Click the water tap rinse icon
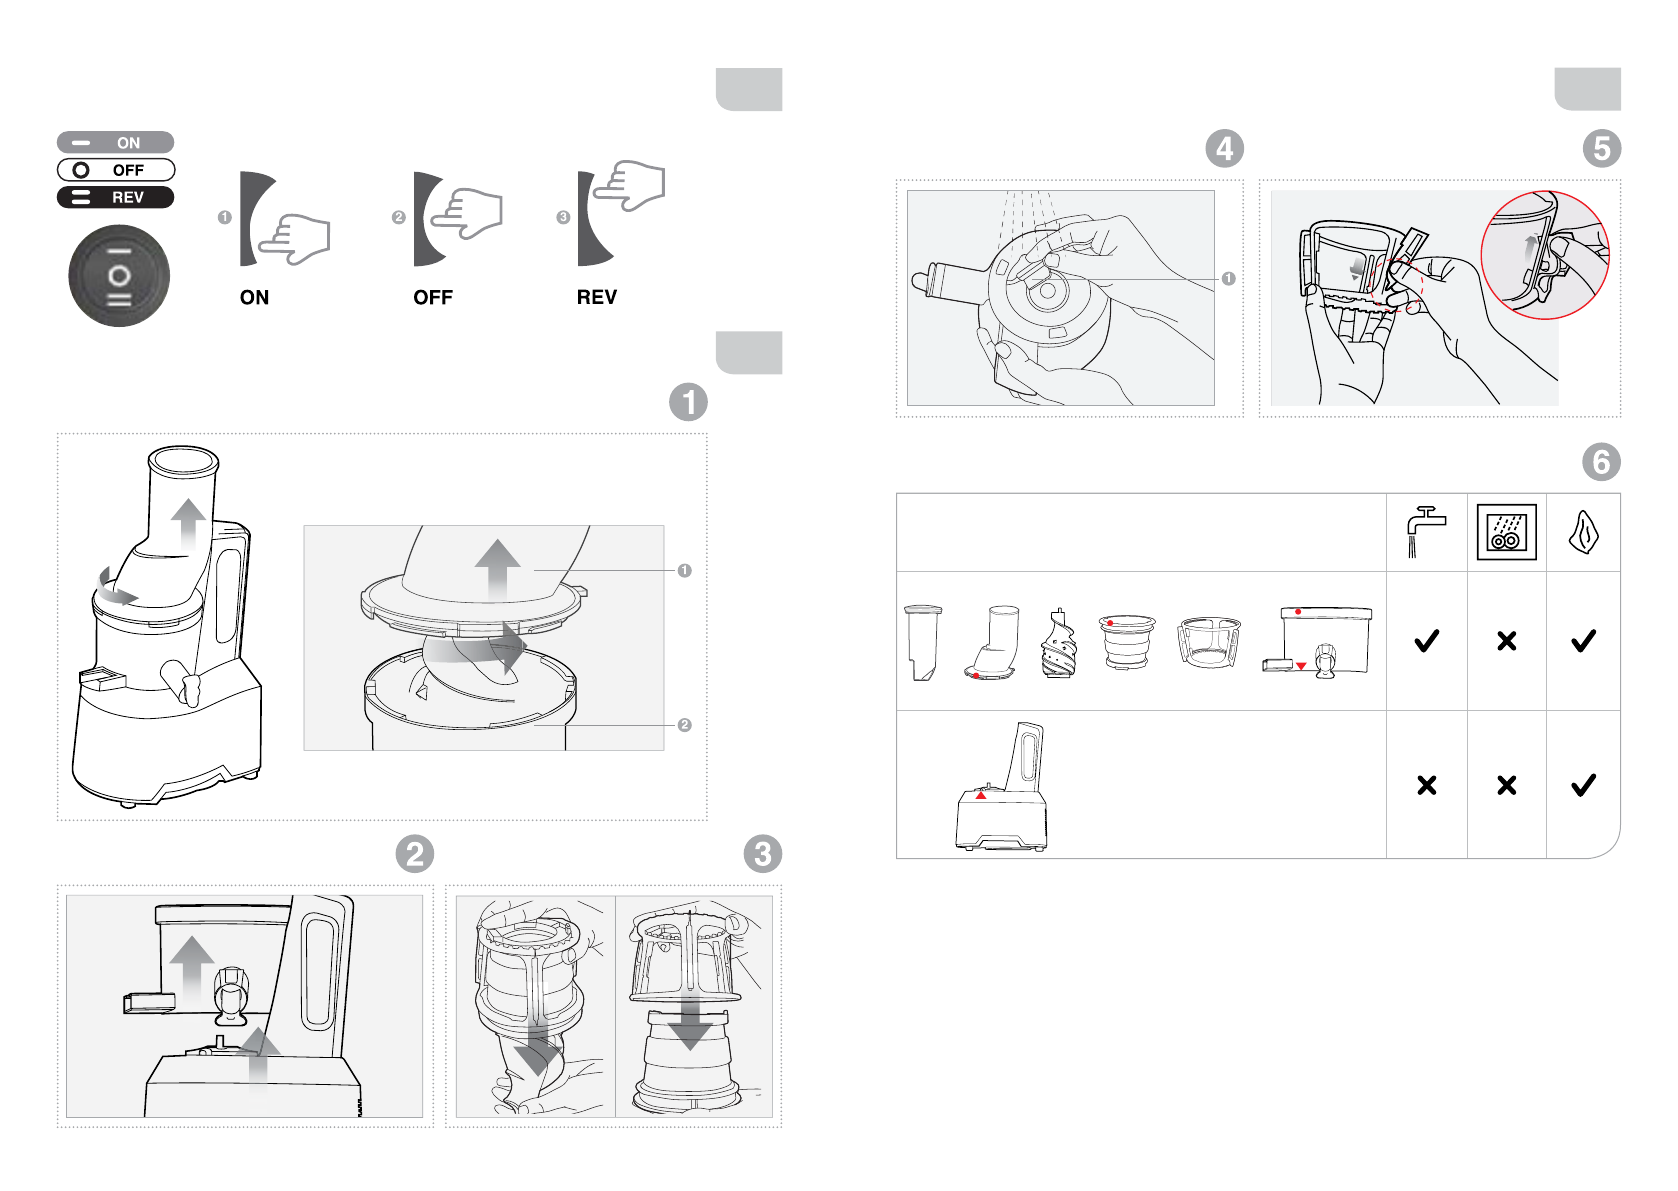 pyautogui.click(x=1426, y=532)
